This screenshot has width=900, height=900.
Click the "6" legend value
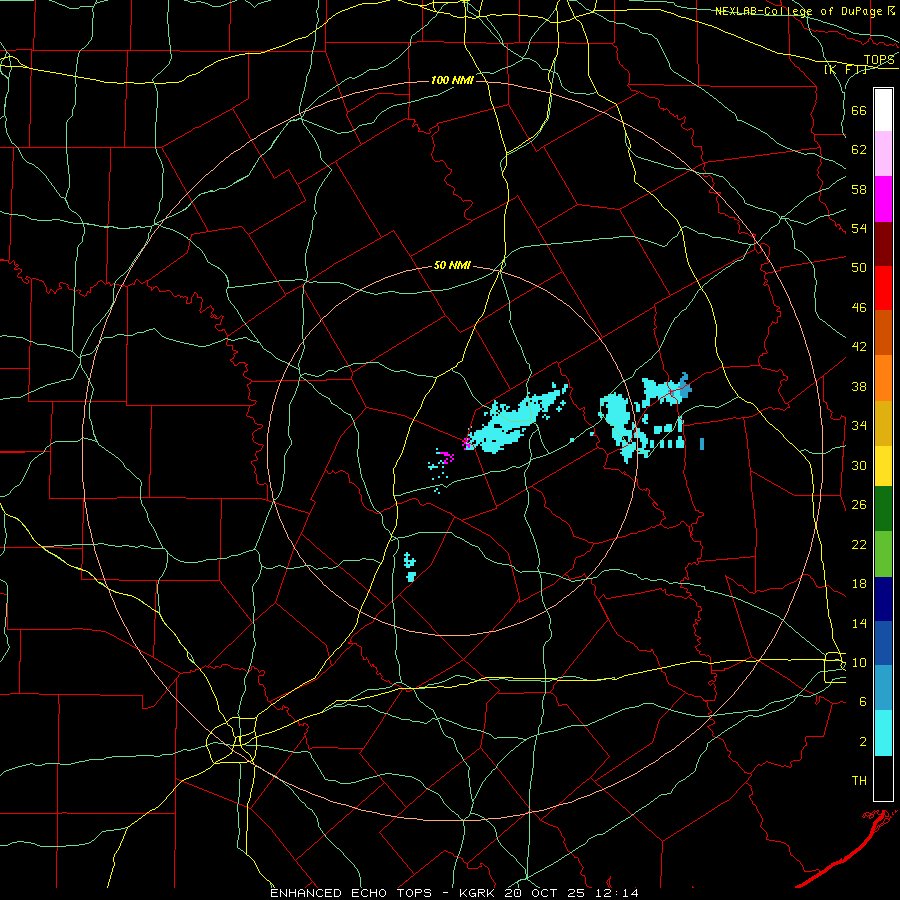(x=863, y=702)
